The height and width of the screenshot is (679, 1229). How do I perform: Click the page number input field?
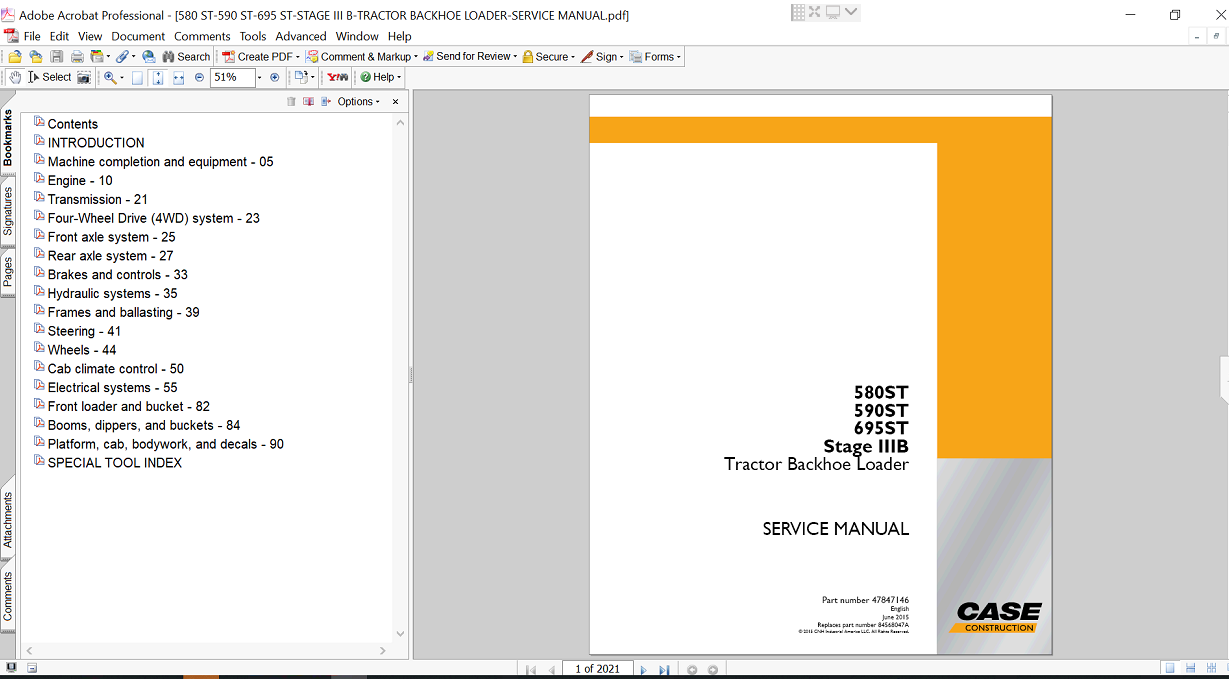pyautogui.click(x=597, y=669)
